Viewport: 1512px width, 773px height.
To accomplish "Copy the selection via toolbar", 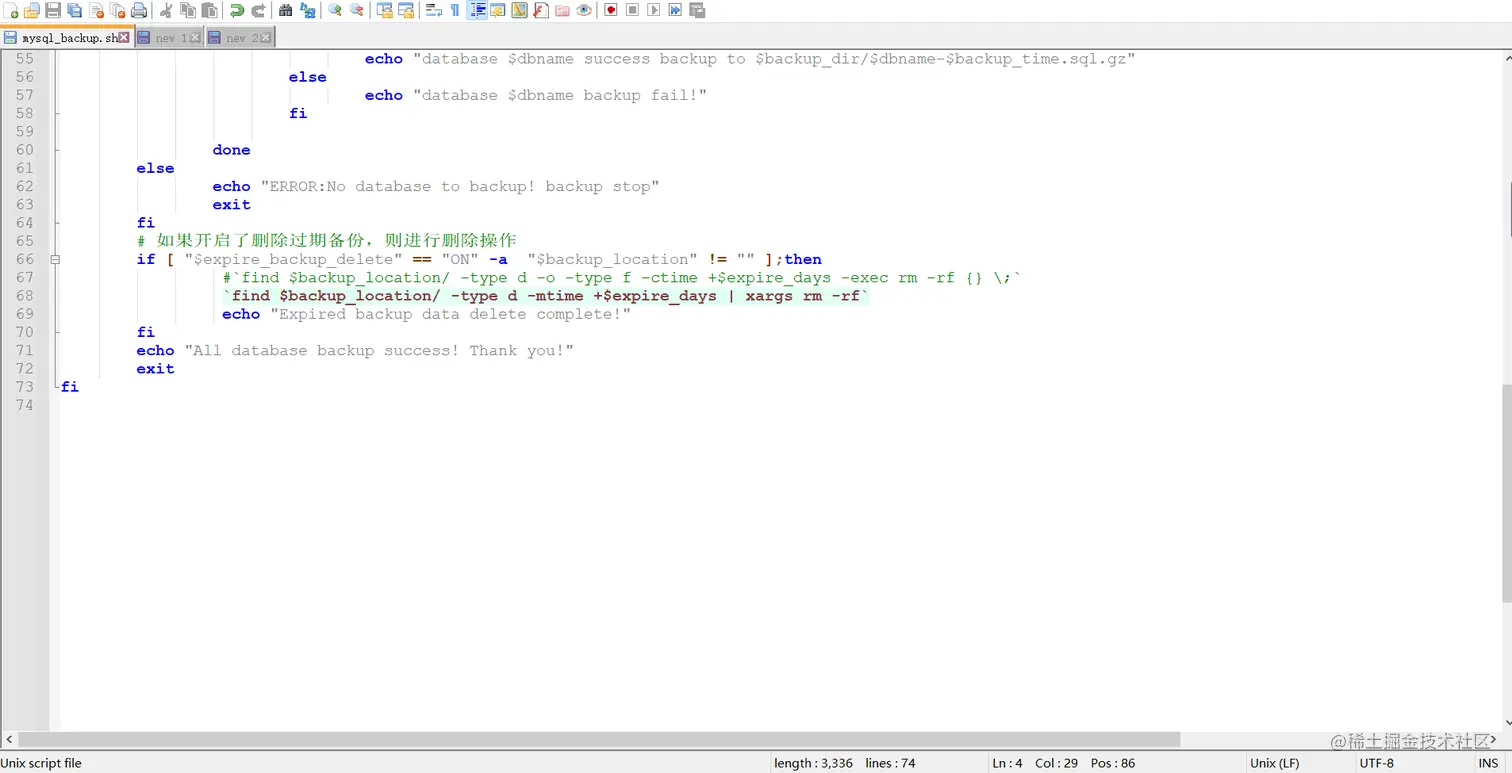I will tap(188, 10).
